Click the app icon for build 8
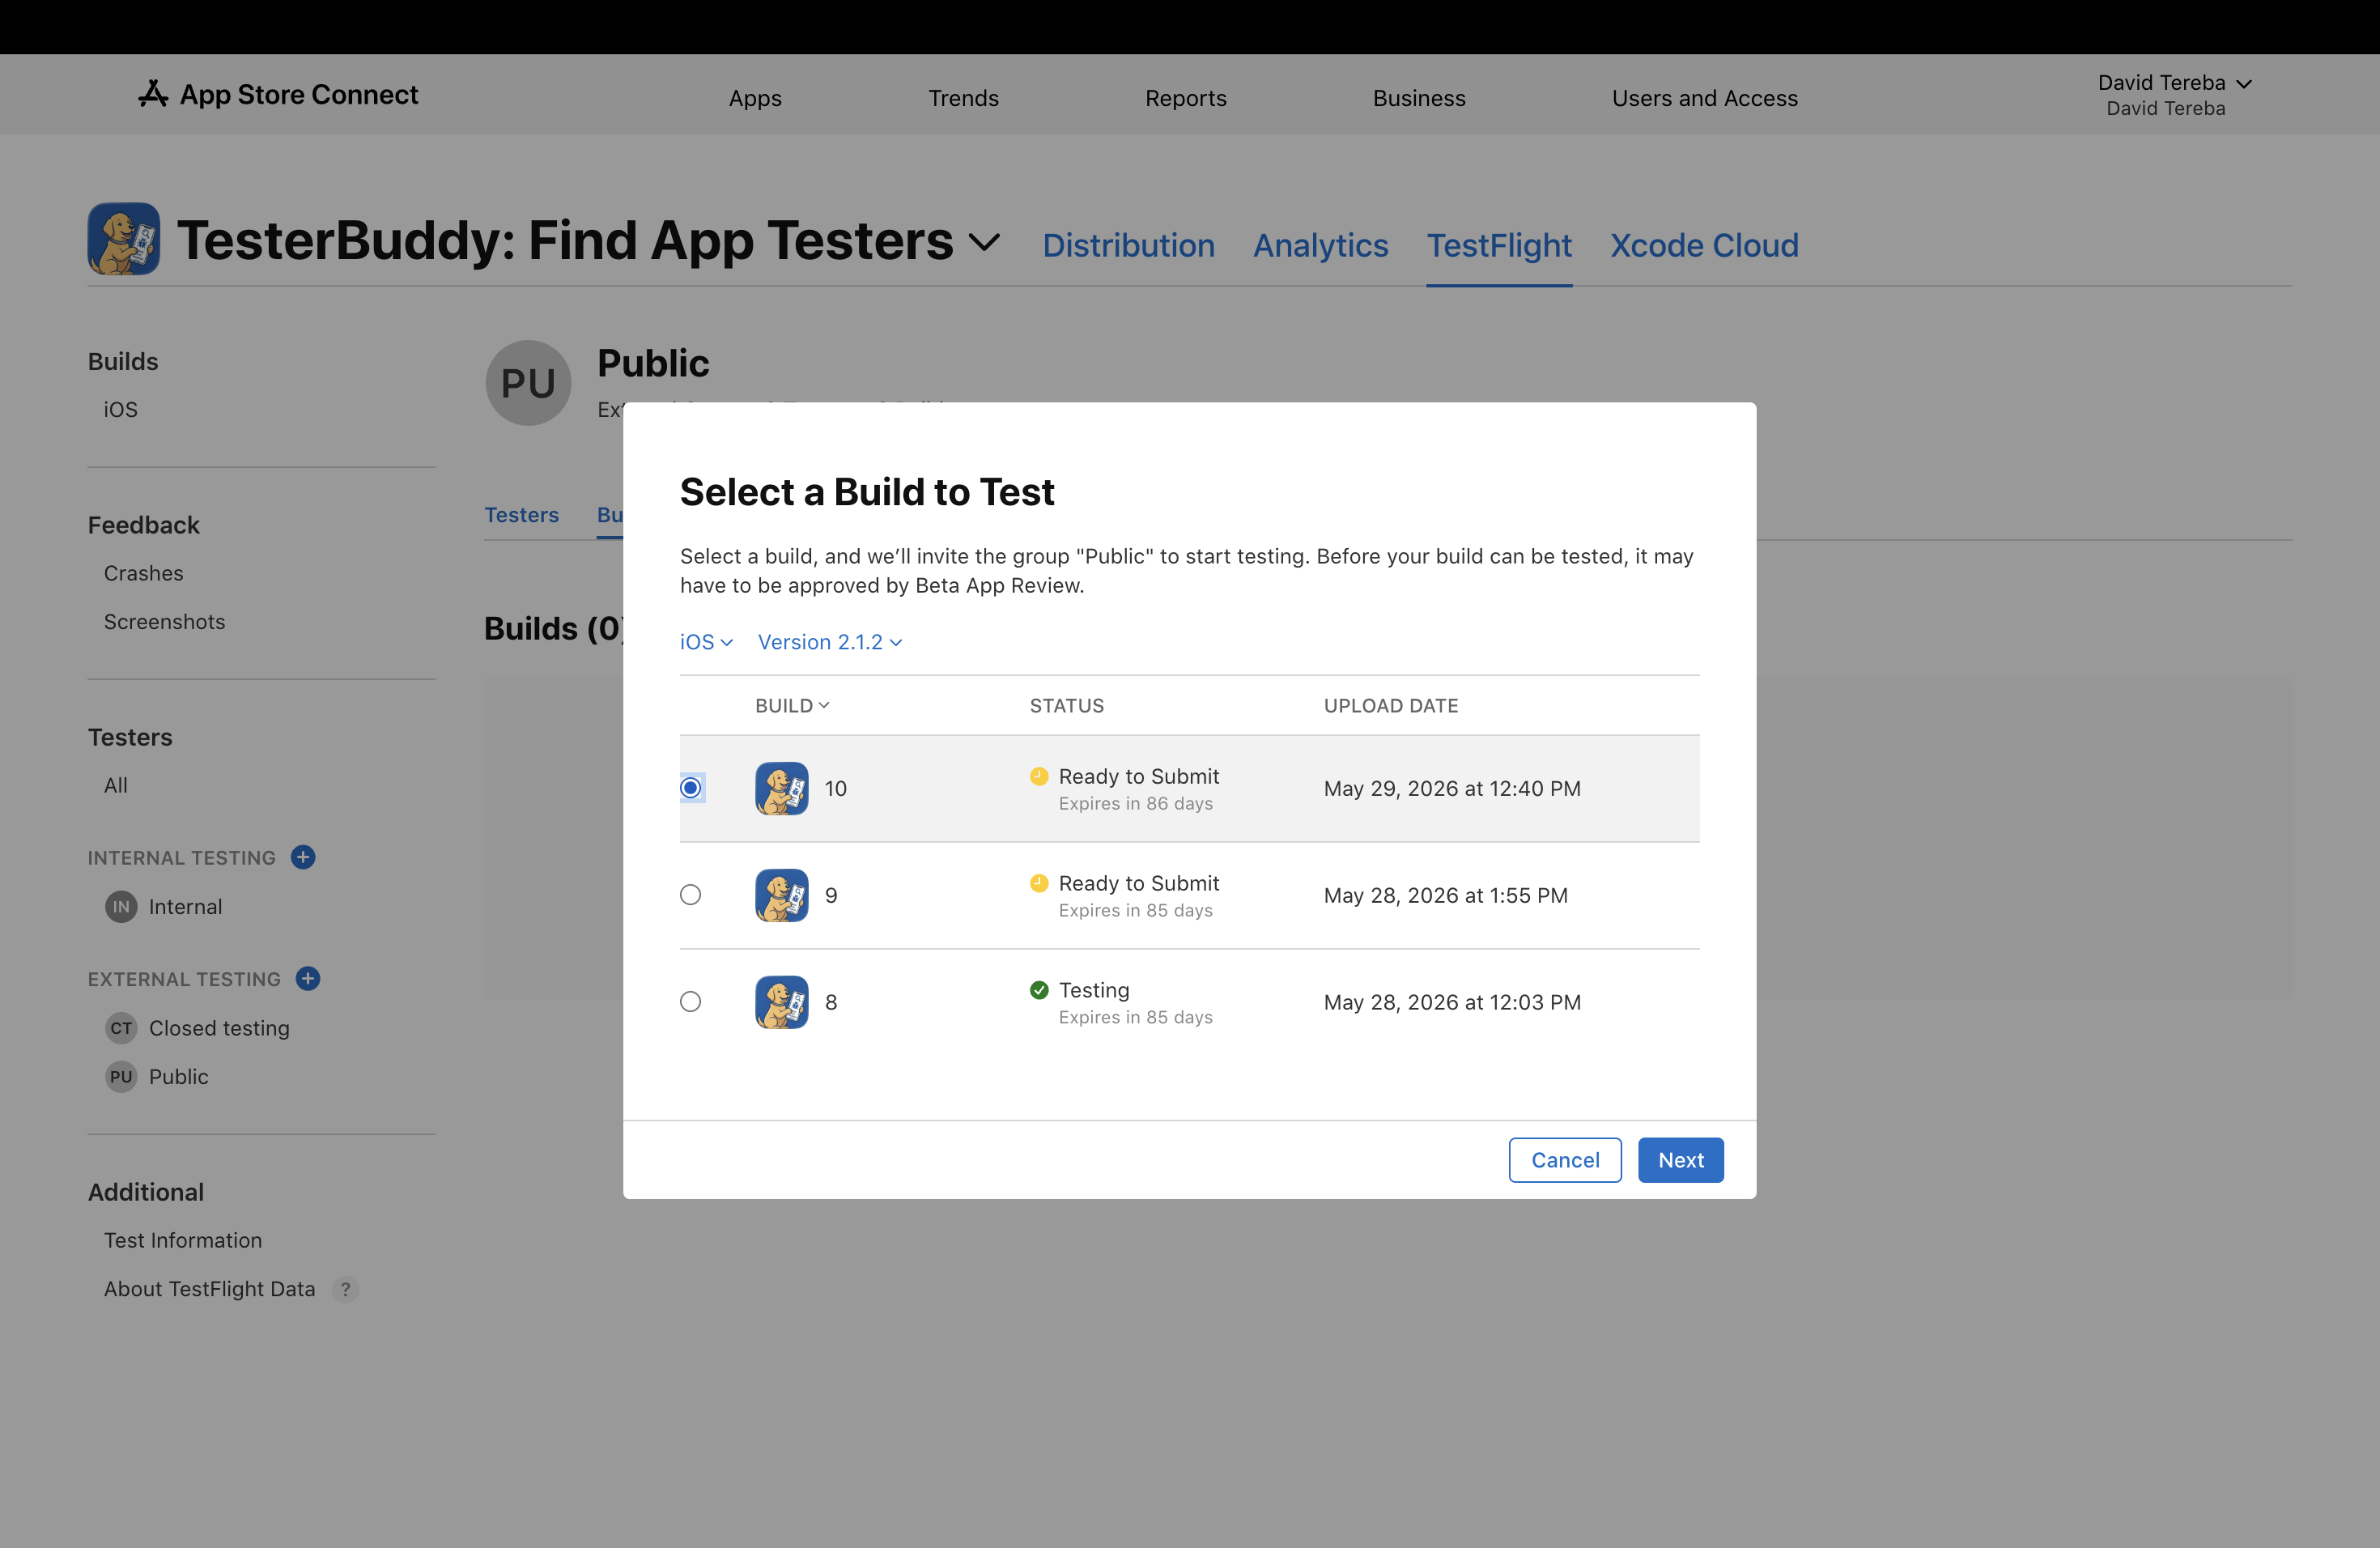Screen dimensions: 2380x1548 pyautogui.click(x=782, y=1002)
